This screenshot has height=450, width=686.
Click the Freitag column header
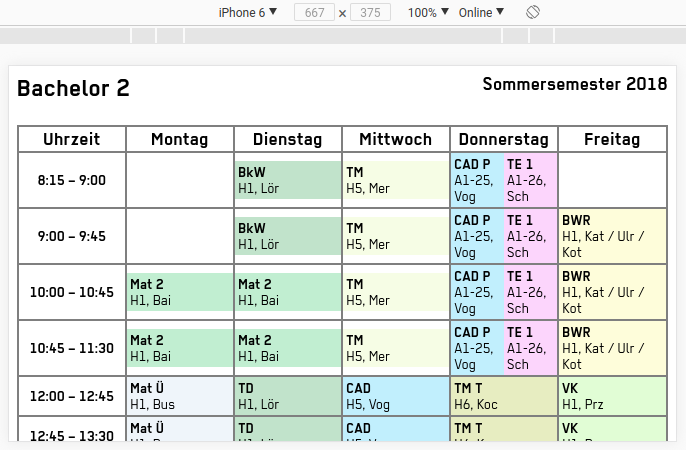pyautogui.click(x=612, y=139)
